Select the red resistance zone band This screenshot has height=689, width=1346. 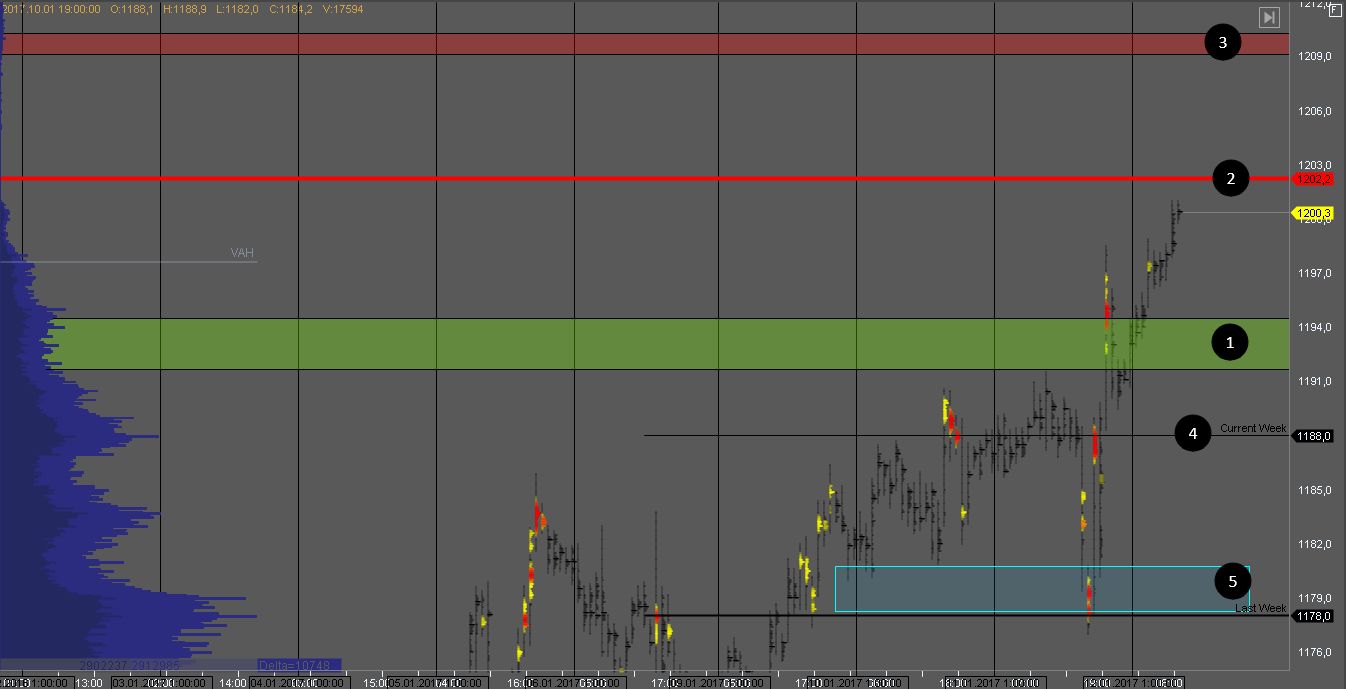click(x=600, y=44)
